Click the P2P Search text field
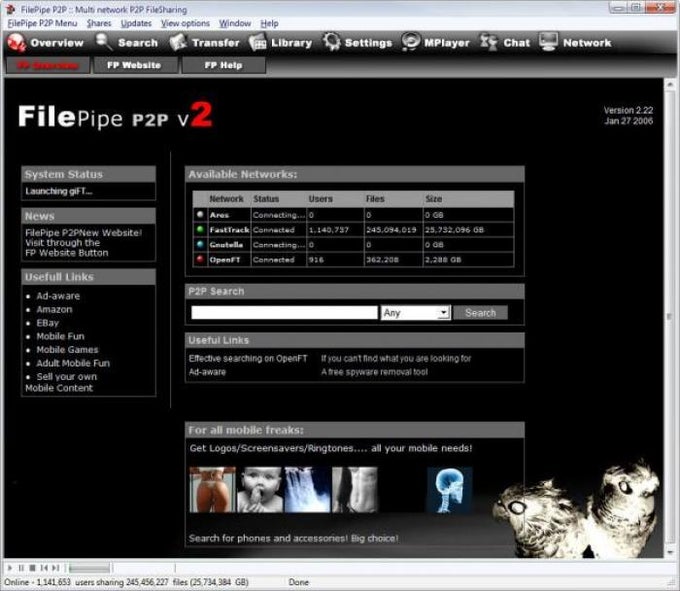Viewport: 680px width, 591px height. pyautogui.click(x=284, y=312)
